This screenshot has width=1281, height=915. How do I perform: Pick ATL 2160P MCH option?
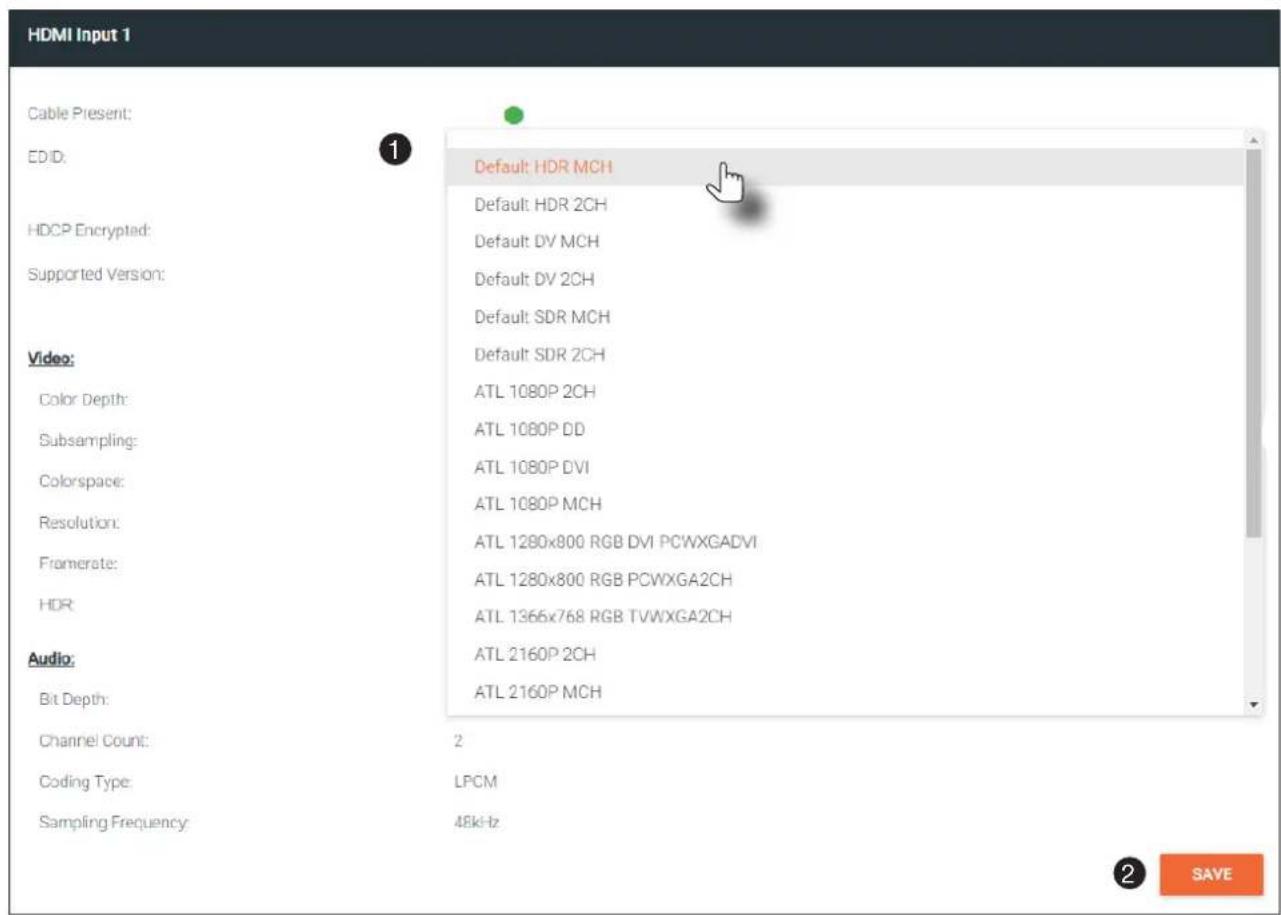click(x=845, y=691)
